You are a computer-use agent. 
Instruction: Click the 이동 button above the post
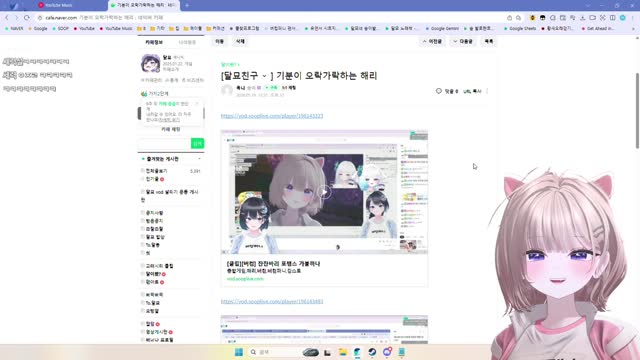(x=220, y=41)
